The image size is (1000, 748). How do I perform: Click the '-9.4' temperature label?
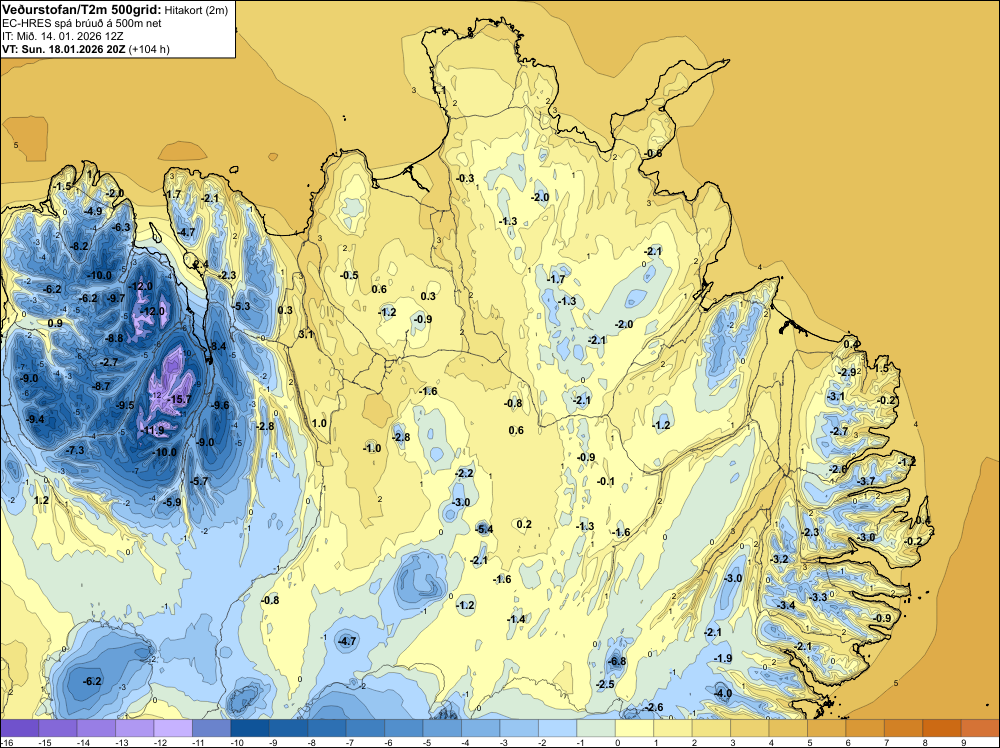pos(36,419)
